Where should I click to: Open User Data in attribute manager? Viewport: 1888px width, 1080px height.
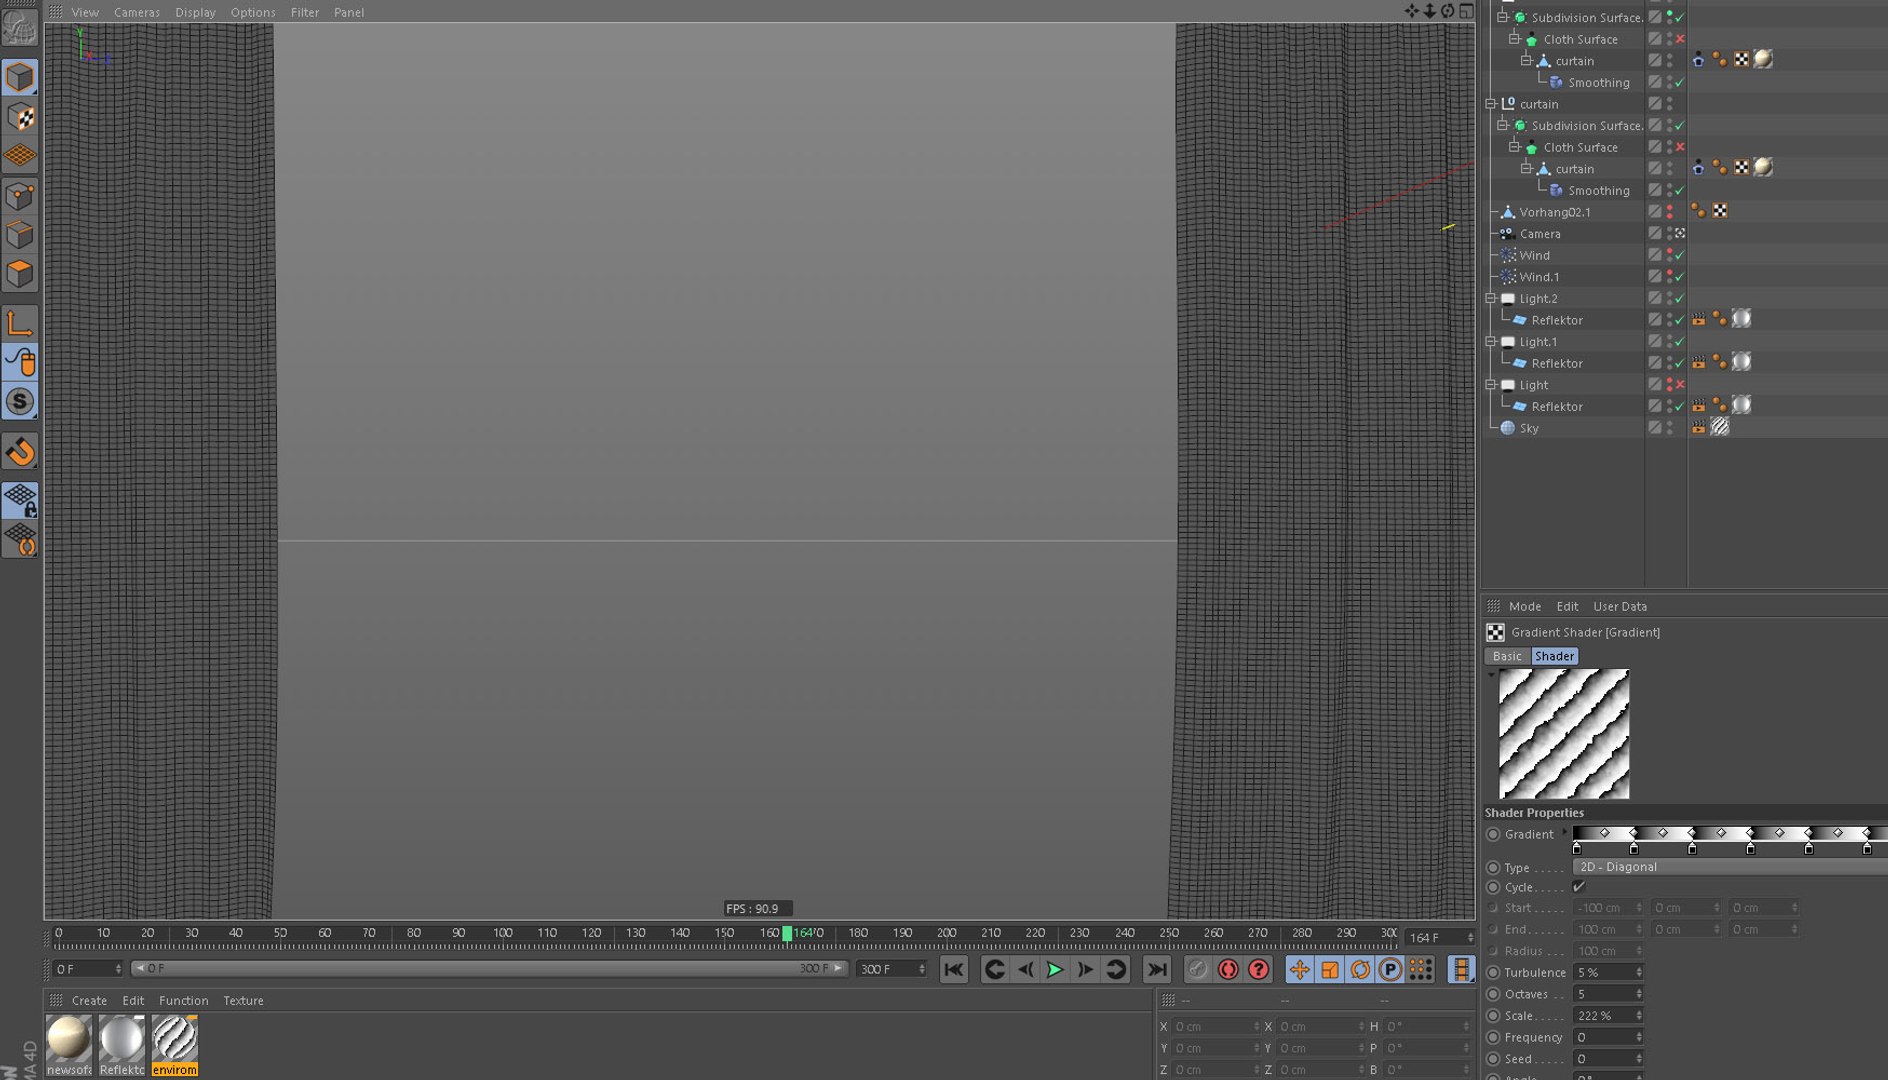[1620, 606]
